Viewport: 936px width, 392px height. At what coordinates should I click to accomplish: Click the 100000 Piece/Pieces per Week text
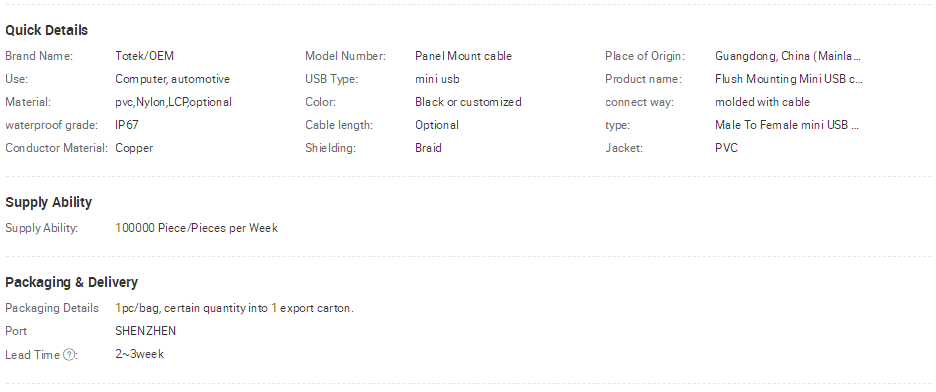(x=196, y=229)
